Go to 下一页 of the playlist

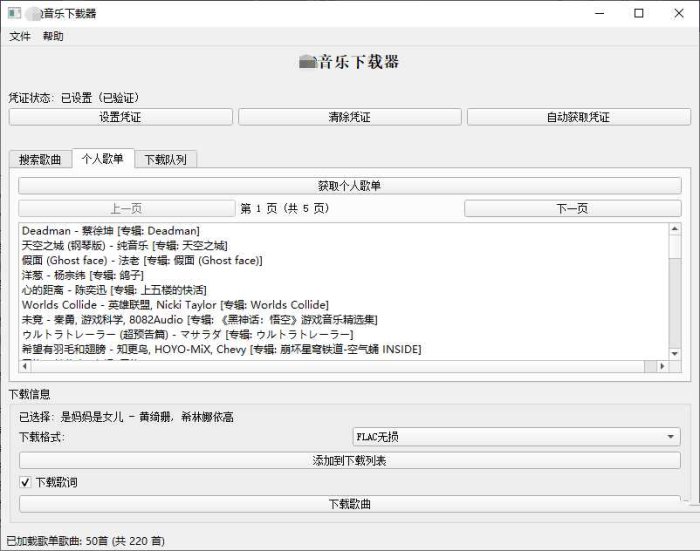(x=573, y=209)
